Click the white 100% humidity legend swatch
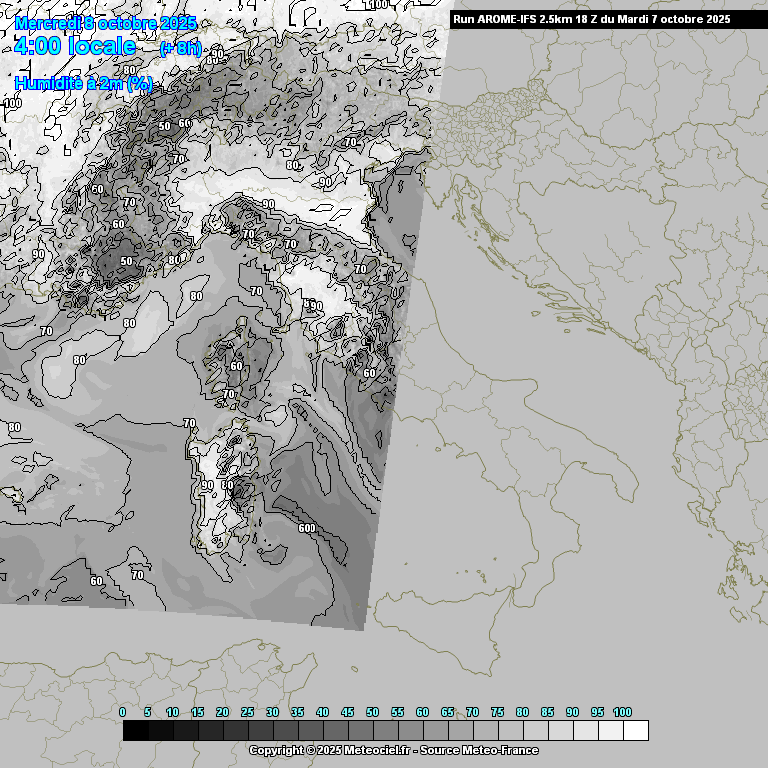The height and width of the screenshot is (768, 768). 635,731
